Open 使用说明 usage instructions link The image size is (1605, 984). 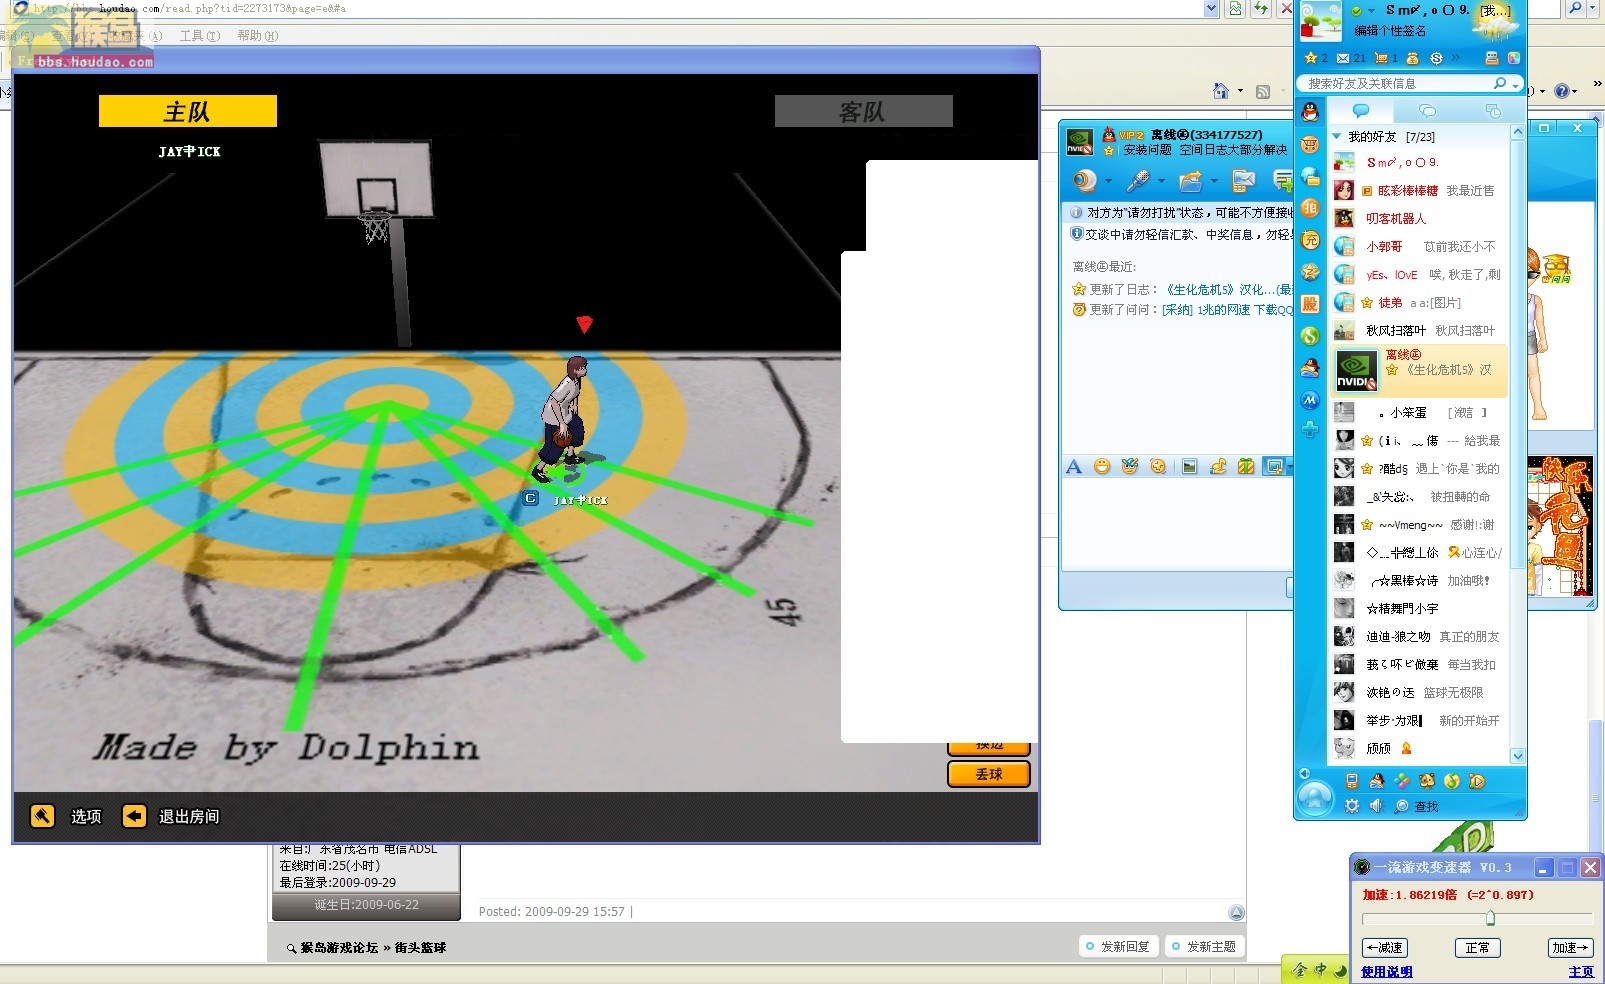click(x=1386, y=972)
